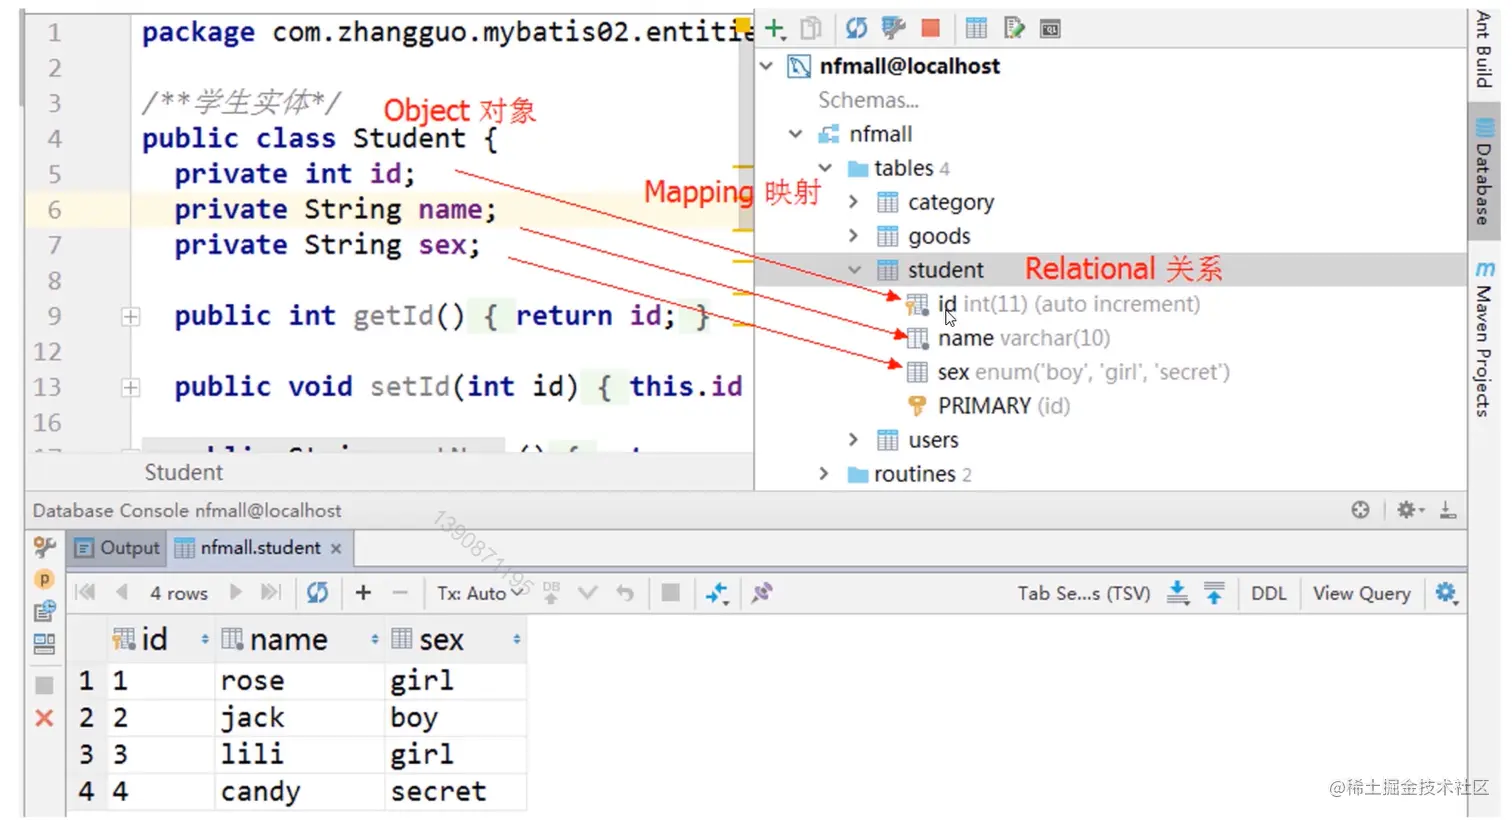Export data with the download icon
The image size is (1512, 820).
pyautogui.click(x=1178, y=593)
